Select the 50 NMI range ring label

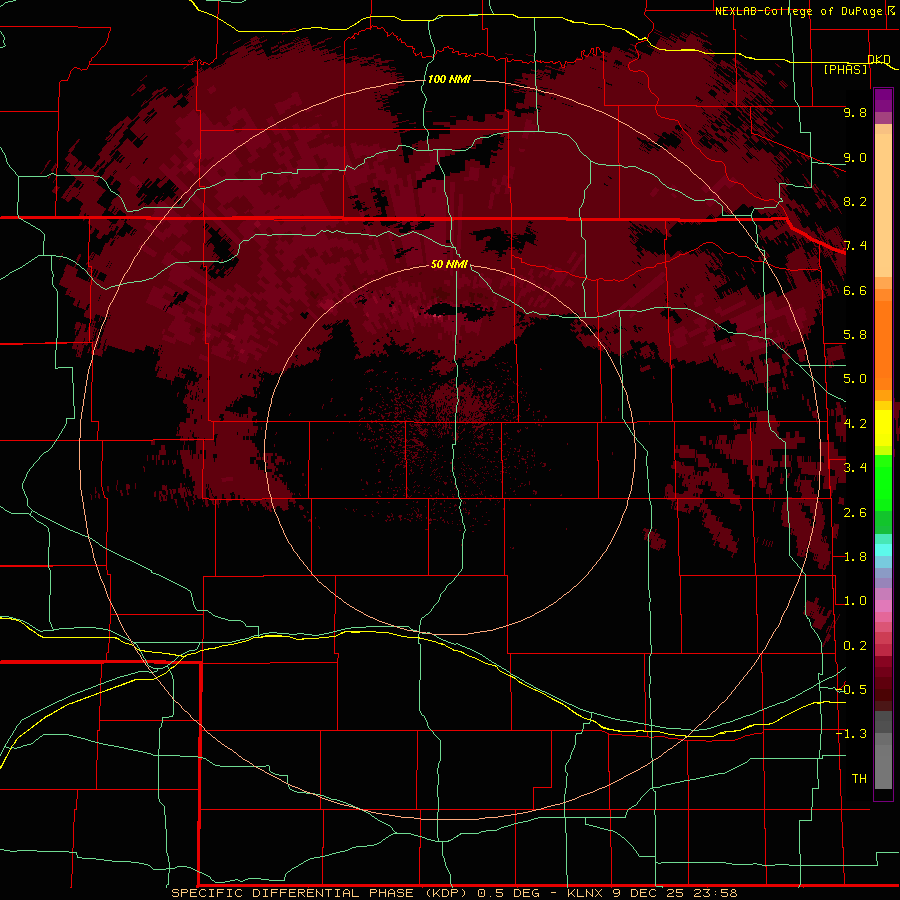pos(449,264)
